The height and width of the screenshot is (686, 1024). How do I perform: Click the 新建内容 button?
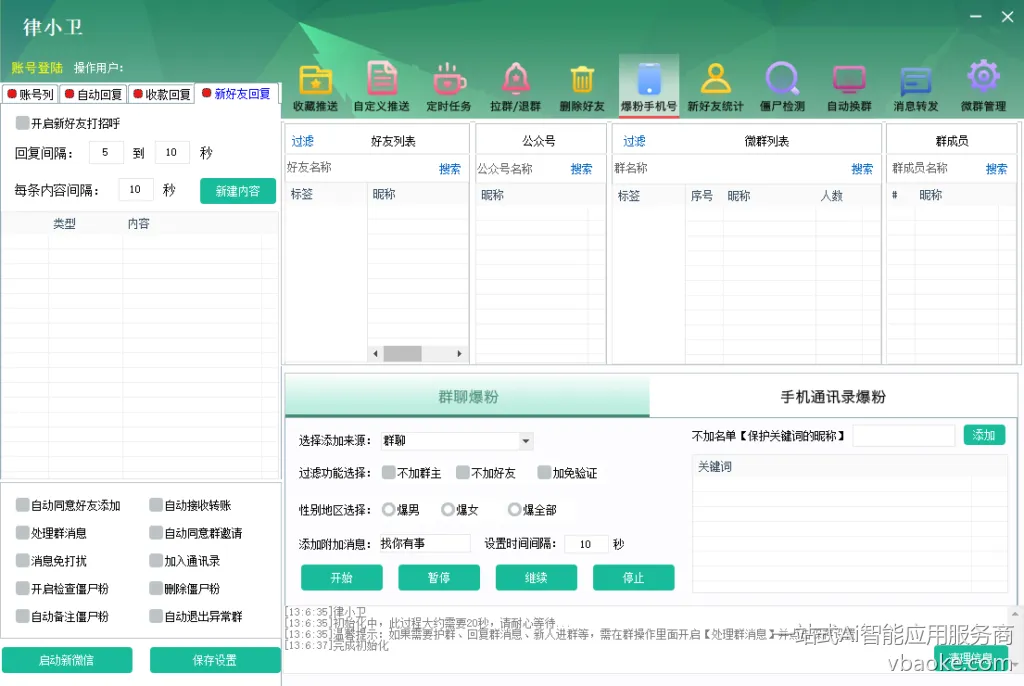click(x=238, y=191)
